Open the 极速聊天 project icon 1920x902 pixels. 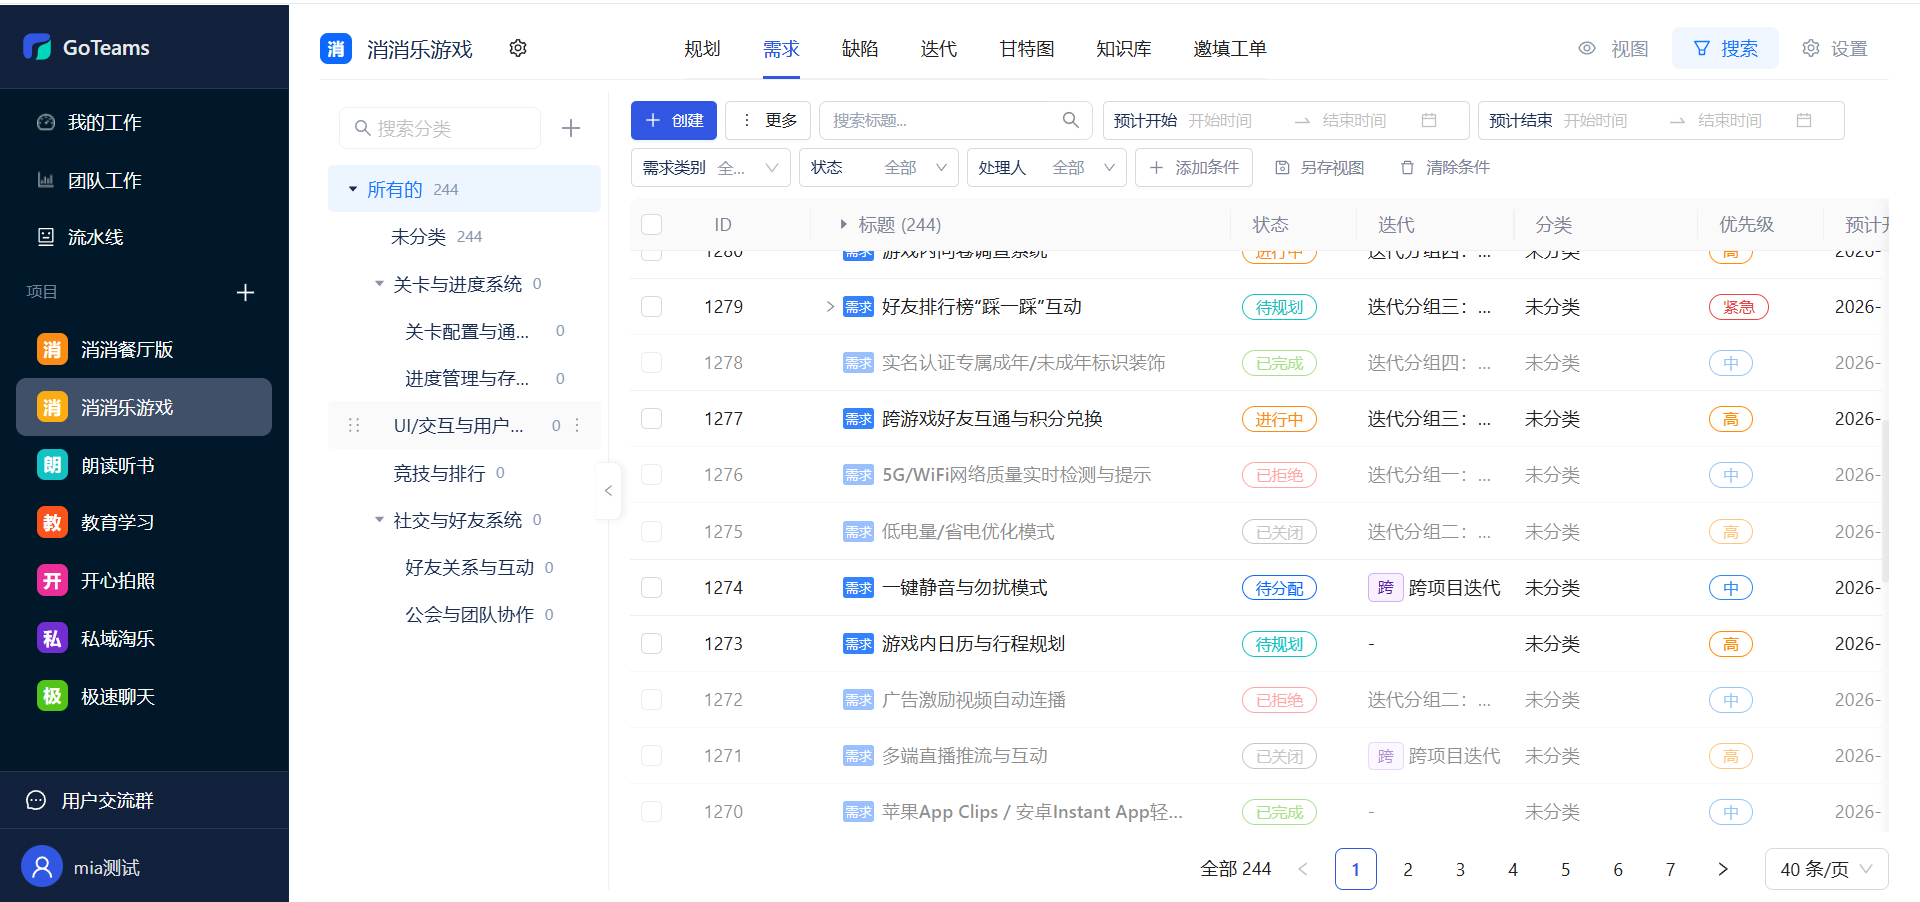tap(52, 696)
